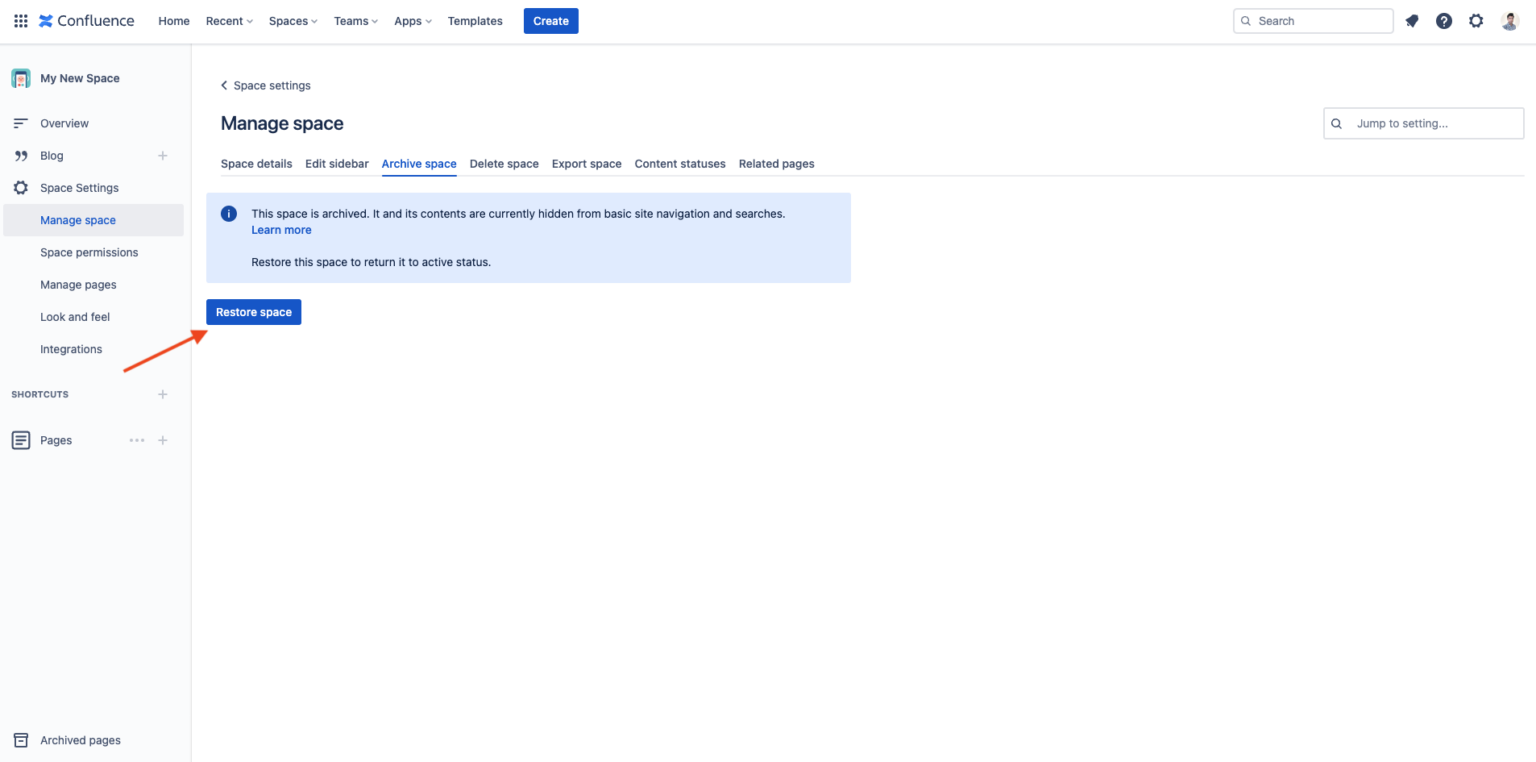Open the Archived pages section
The image size is (1536, 762).
80,740
